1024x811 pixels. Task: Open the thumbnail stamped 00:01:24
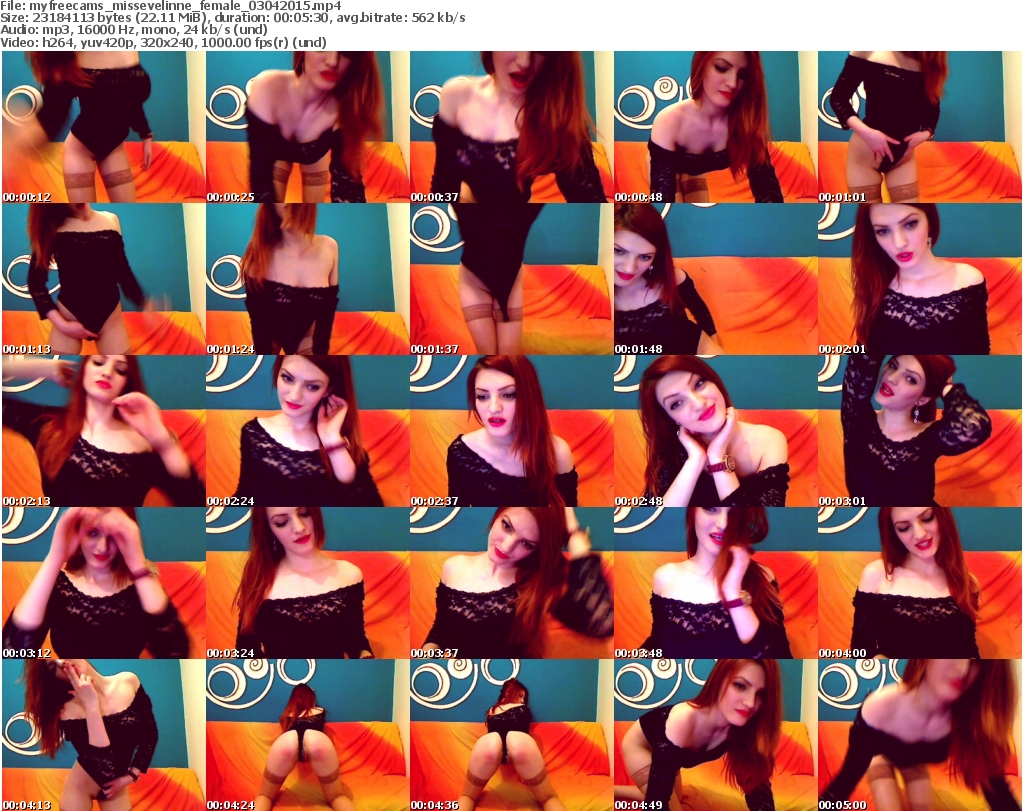[308, 279]
